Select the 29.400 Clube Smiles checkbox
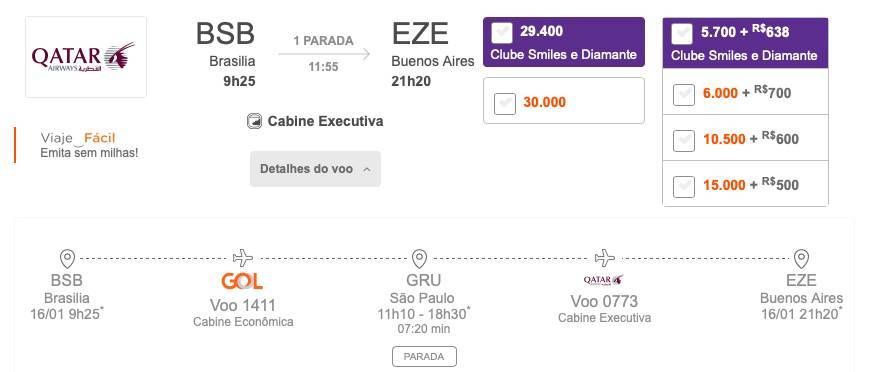The width and height of the screenshot is (877, 372). [x=502, y=32]
